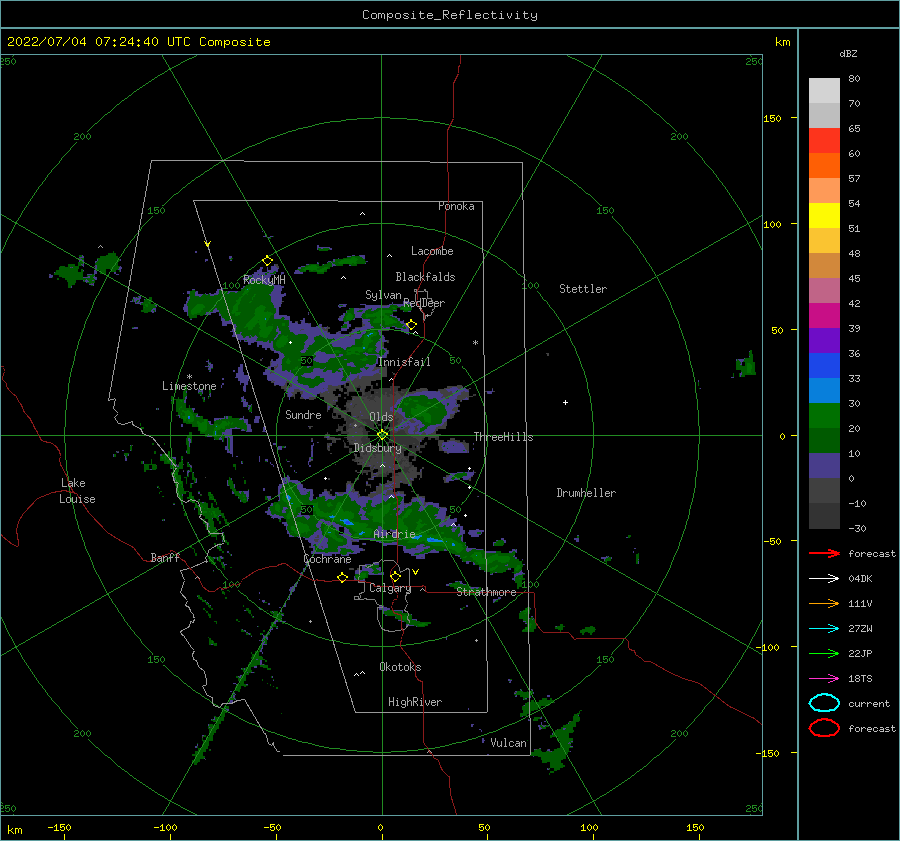Image resolution: width=900 pixels, height=841 pixels.
Task: Select the magenta 42 dBZ color swatch
Action: click(824, 315)
